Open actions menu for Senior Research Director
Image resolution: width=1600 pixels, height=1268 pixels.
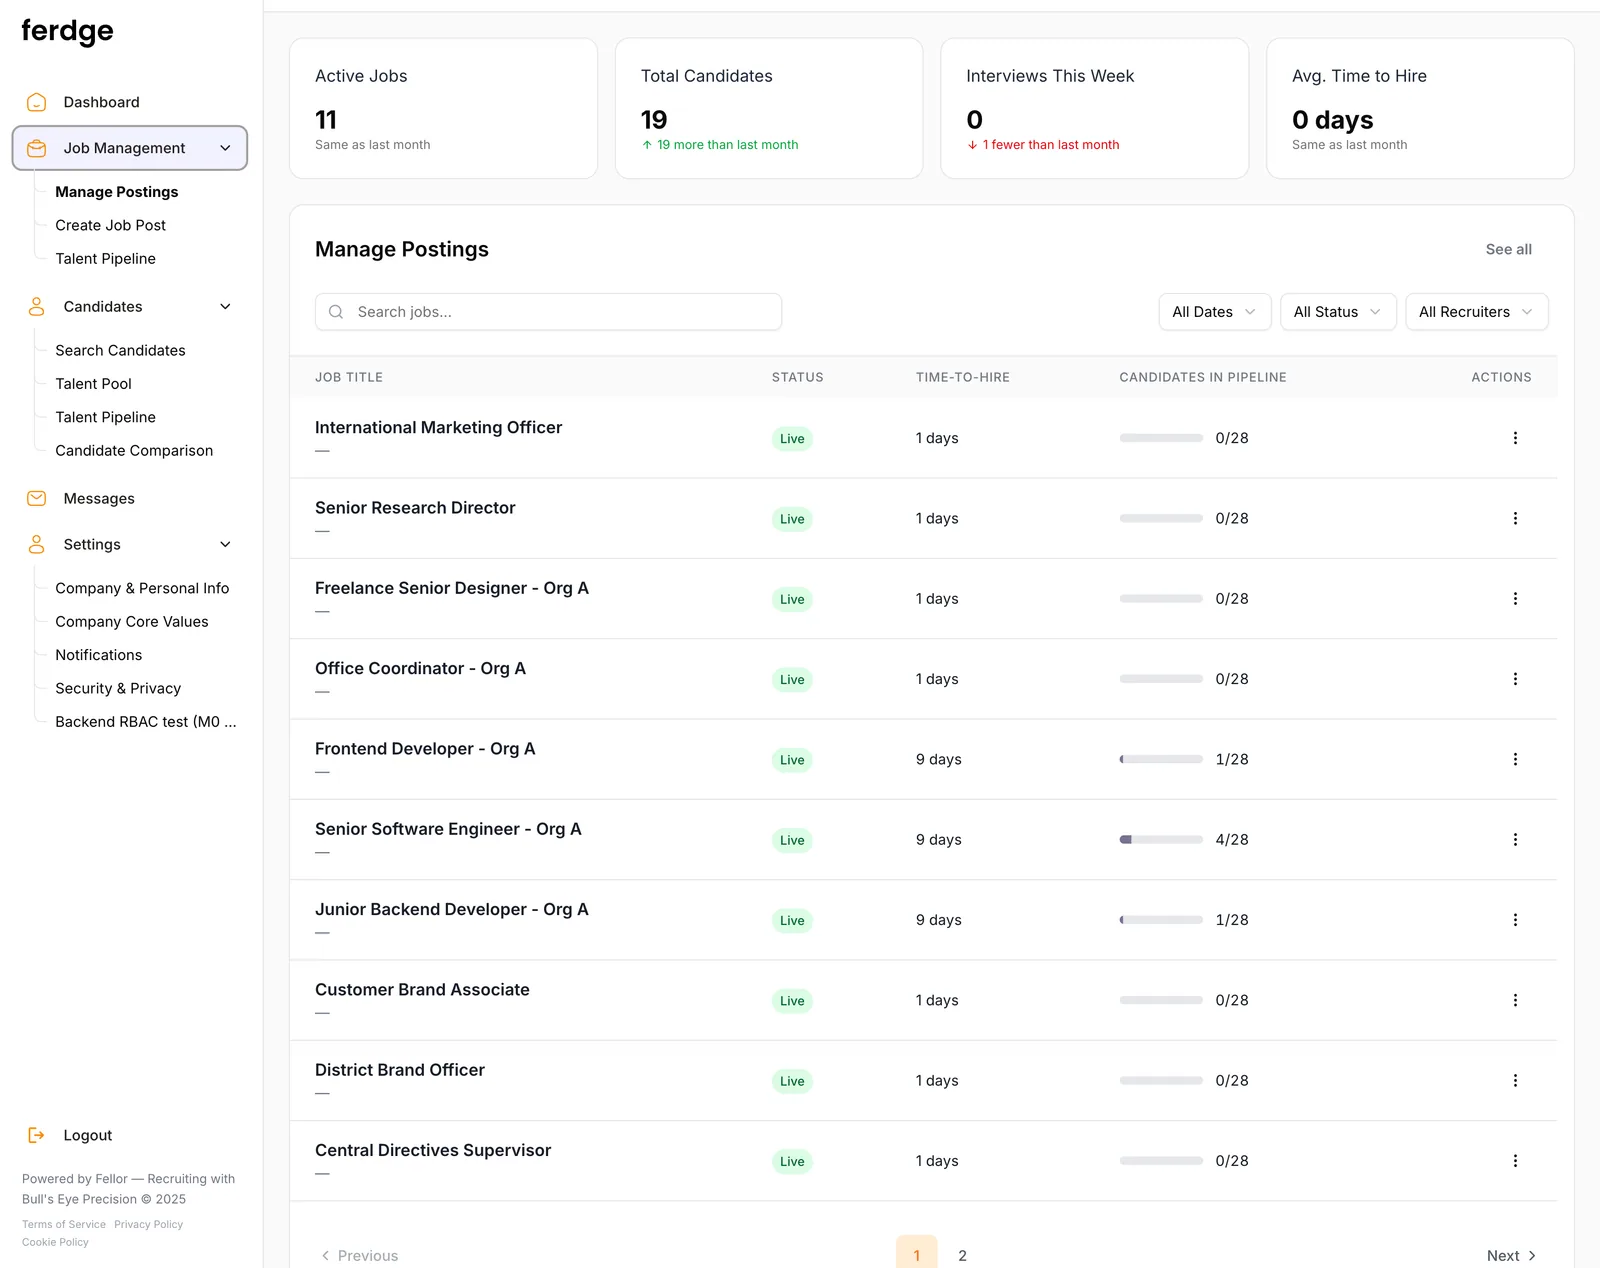[x=1515, y=518]
